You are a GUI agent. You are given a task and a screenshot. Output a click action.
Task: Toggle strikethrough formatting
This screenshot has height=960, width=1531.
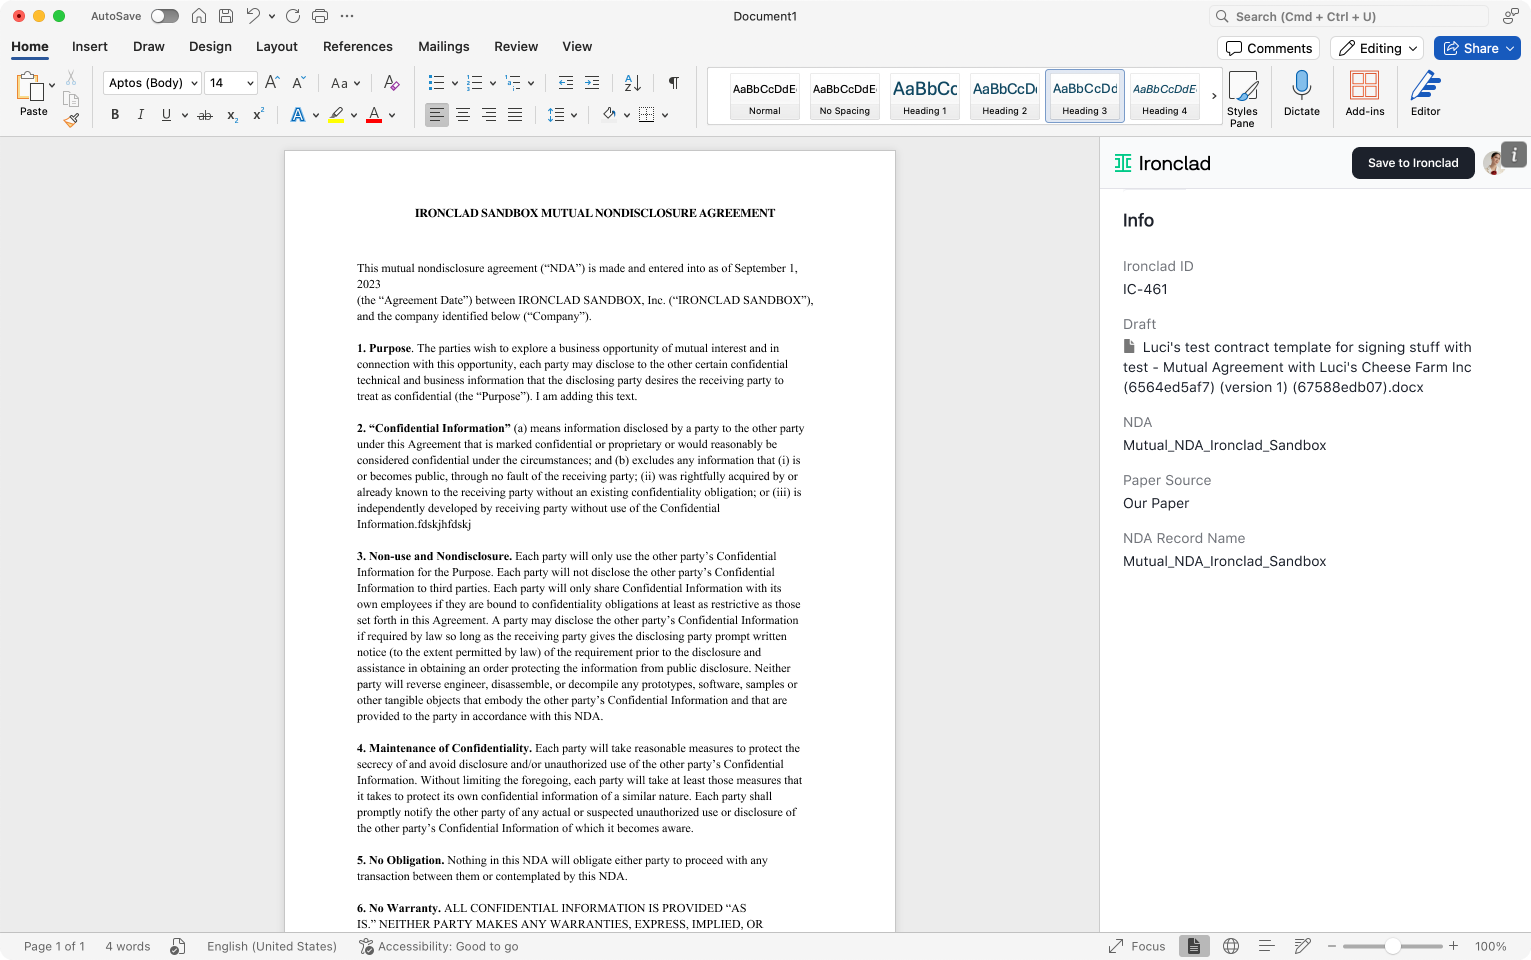tap(205, 115)
